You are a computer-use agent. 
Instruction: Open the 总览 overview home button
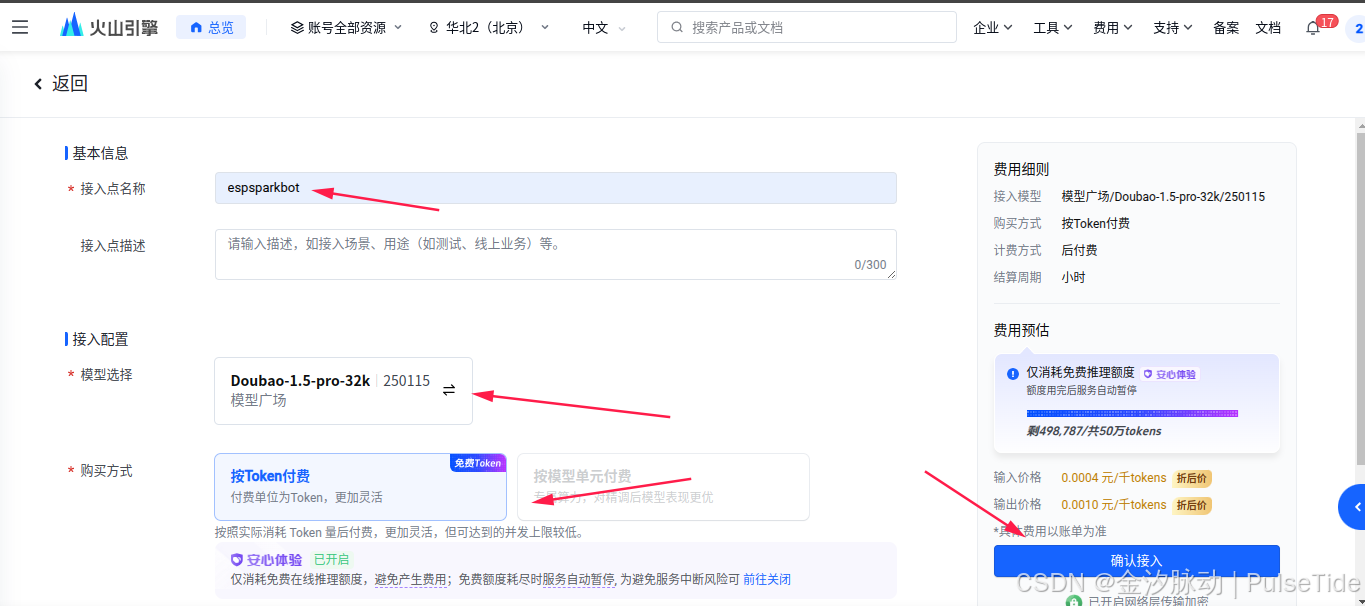[211, 28]
